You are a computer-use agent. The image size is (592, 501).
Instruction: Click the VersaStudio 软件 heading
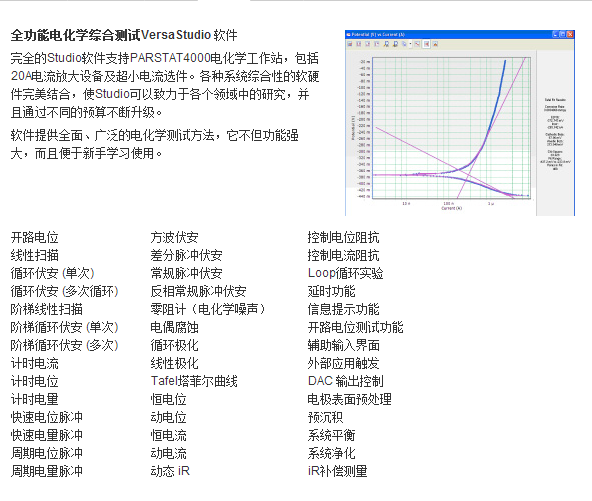[x=189, y=35]
